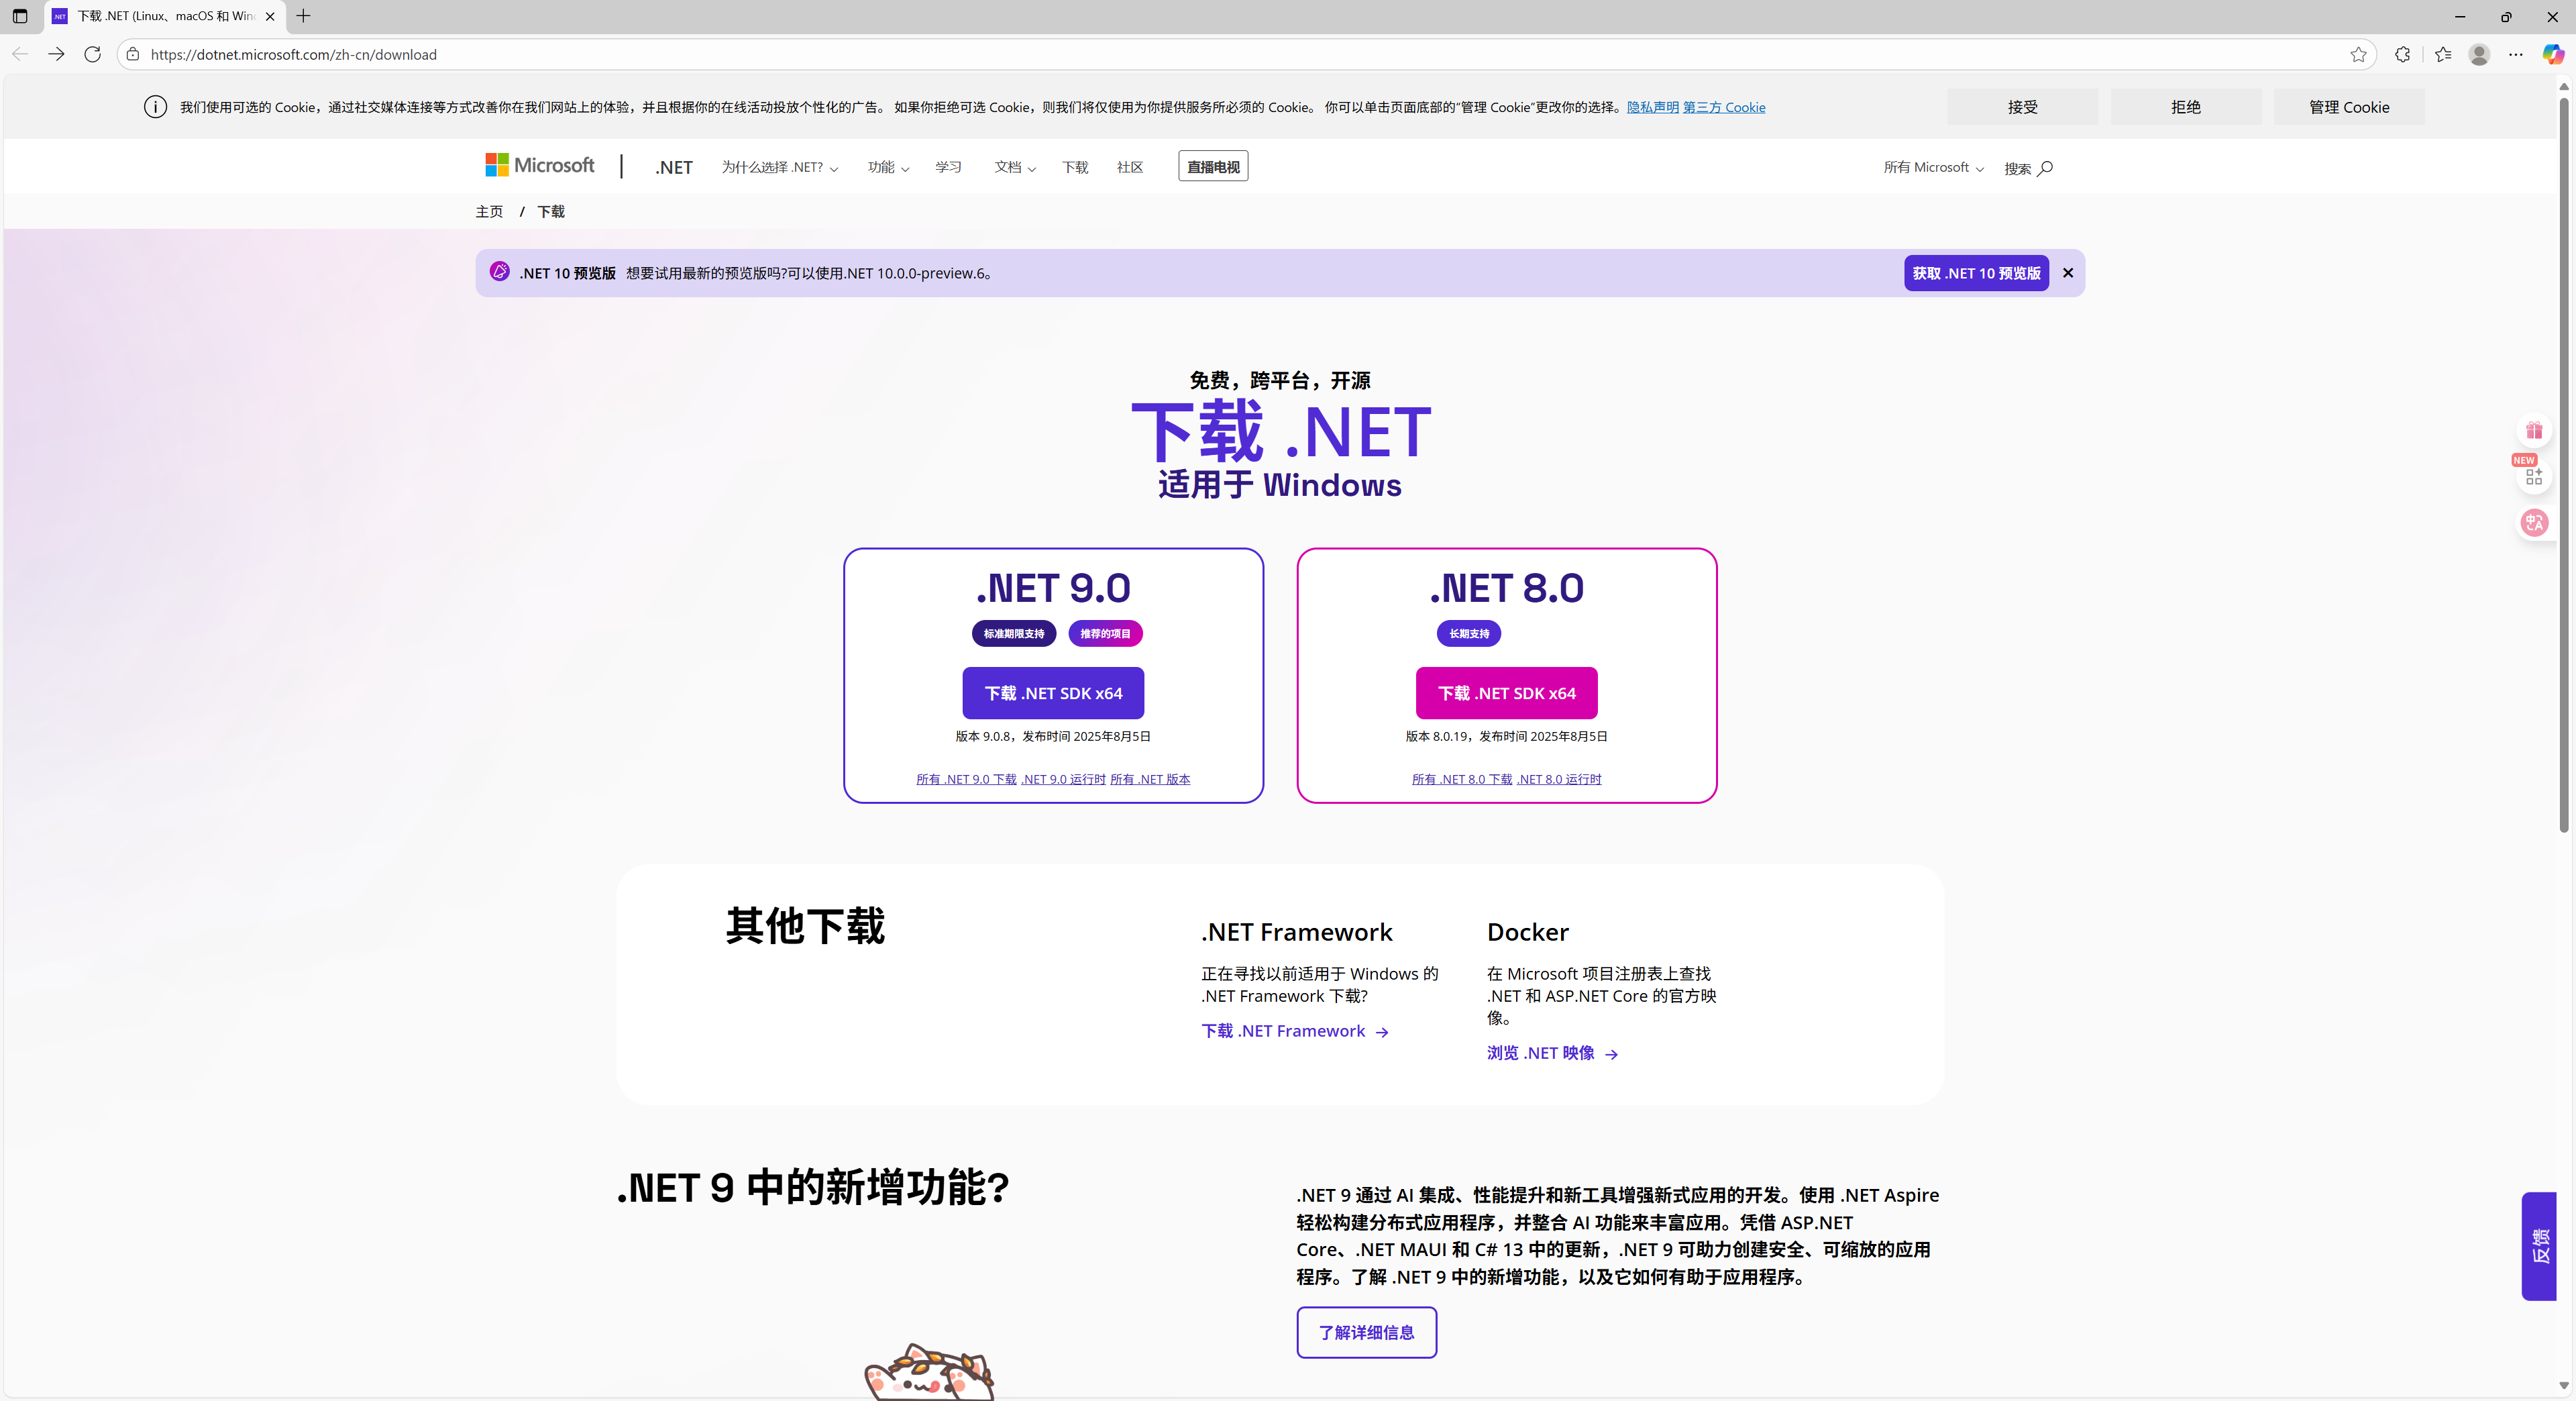Expand the 所有 Microsoft dropdown
This screenshot has height=1401, width=2576.
[1933, 167]
